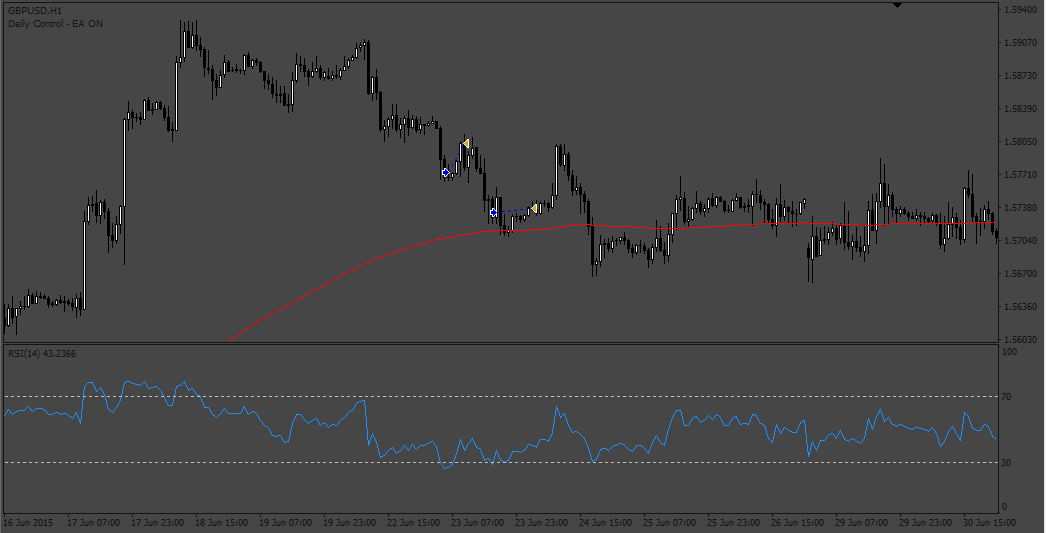Click the 1.57040 price label
Viewport: 1046px width, 533px height.
(x=1019, y=241)
